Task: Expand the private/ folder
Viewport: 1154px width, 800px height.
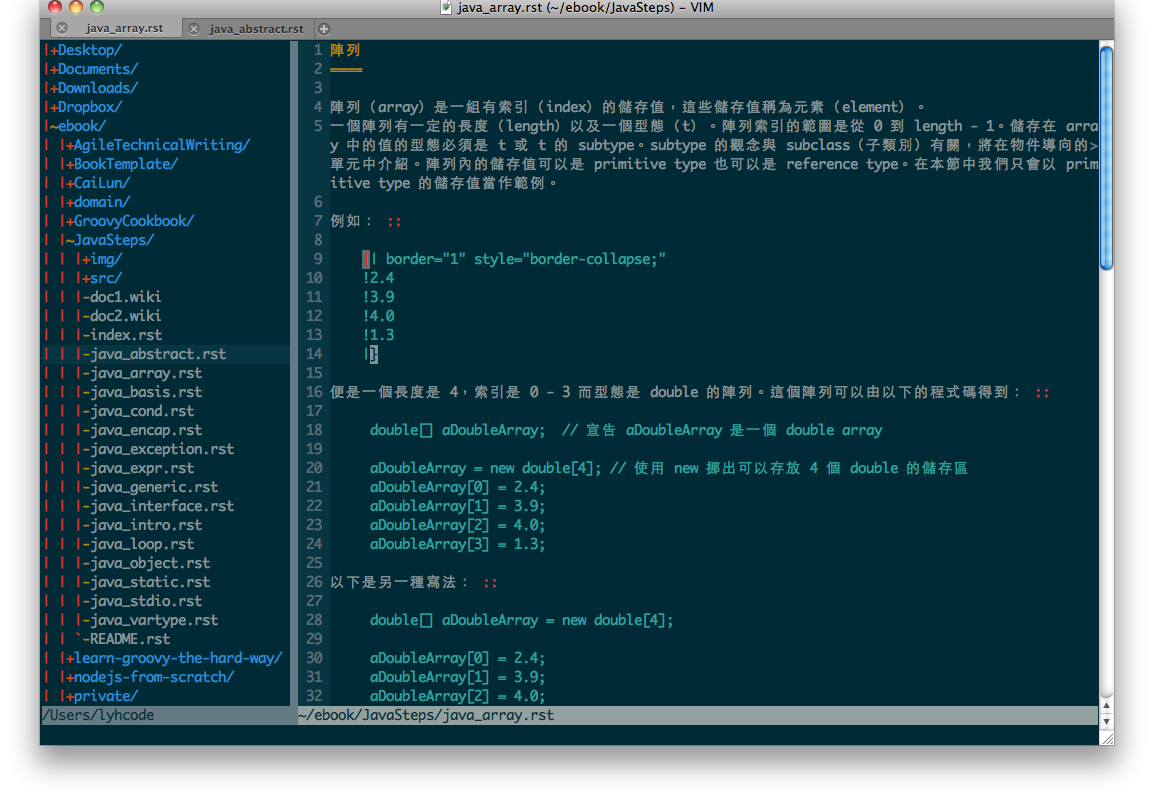Action: [100, 696]
